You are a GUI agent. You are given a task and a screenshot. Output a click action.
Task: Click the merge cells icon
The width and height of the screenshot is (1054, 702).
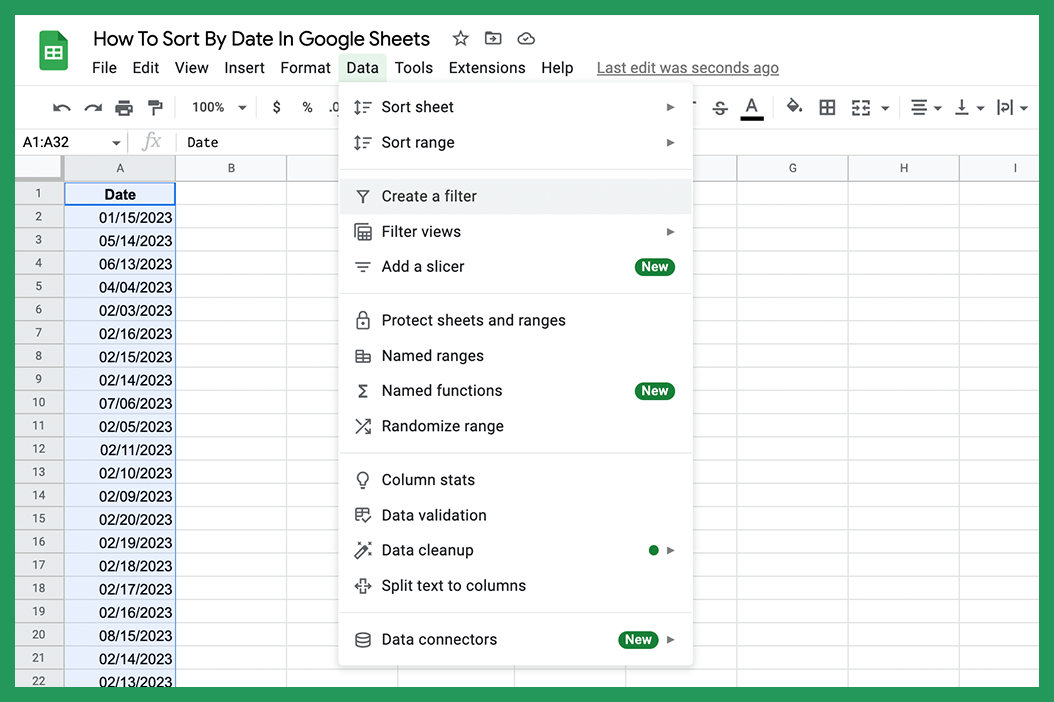pyautogui.click(x=861, y=108)
